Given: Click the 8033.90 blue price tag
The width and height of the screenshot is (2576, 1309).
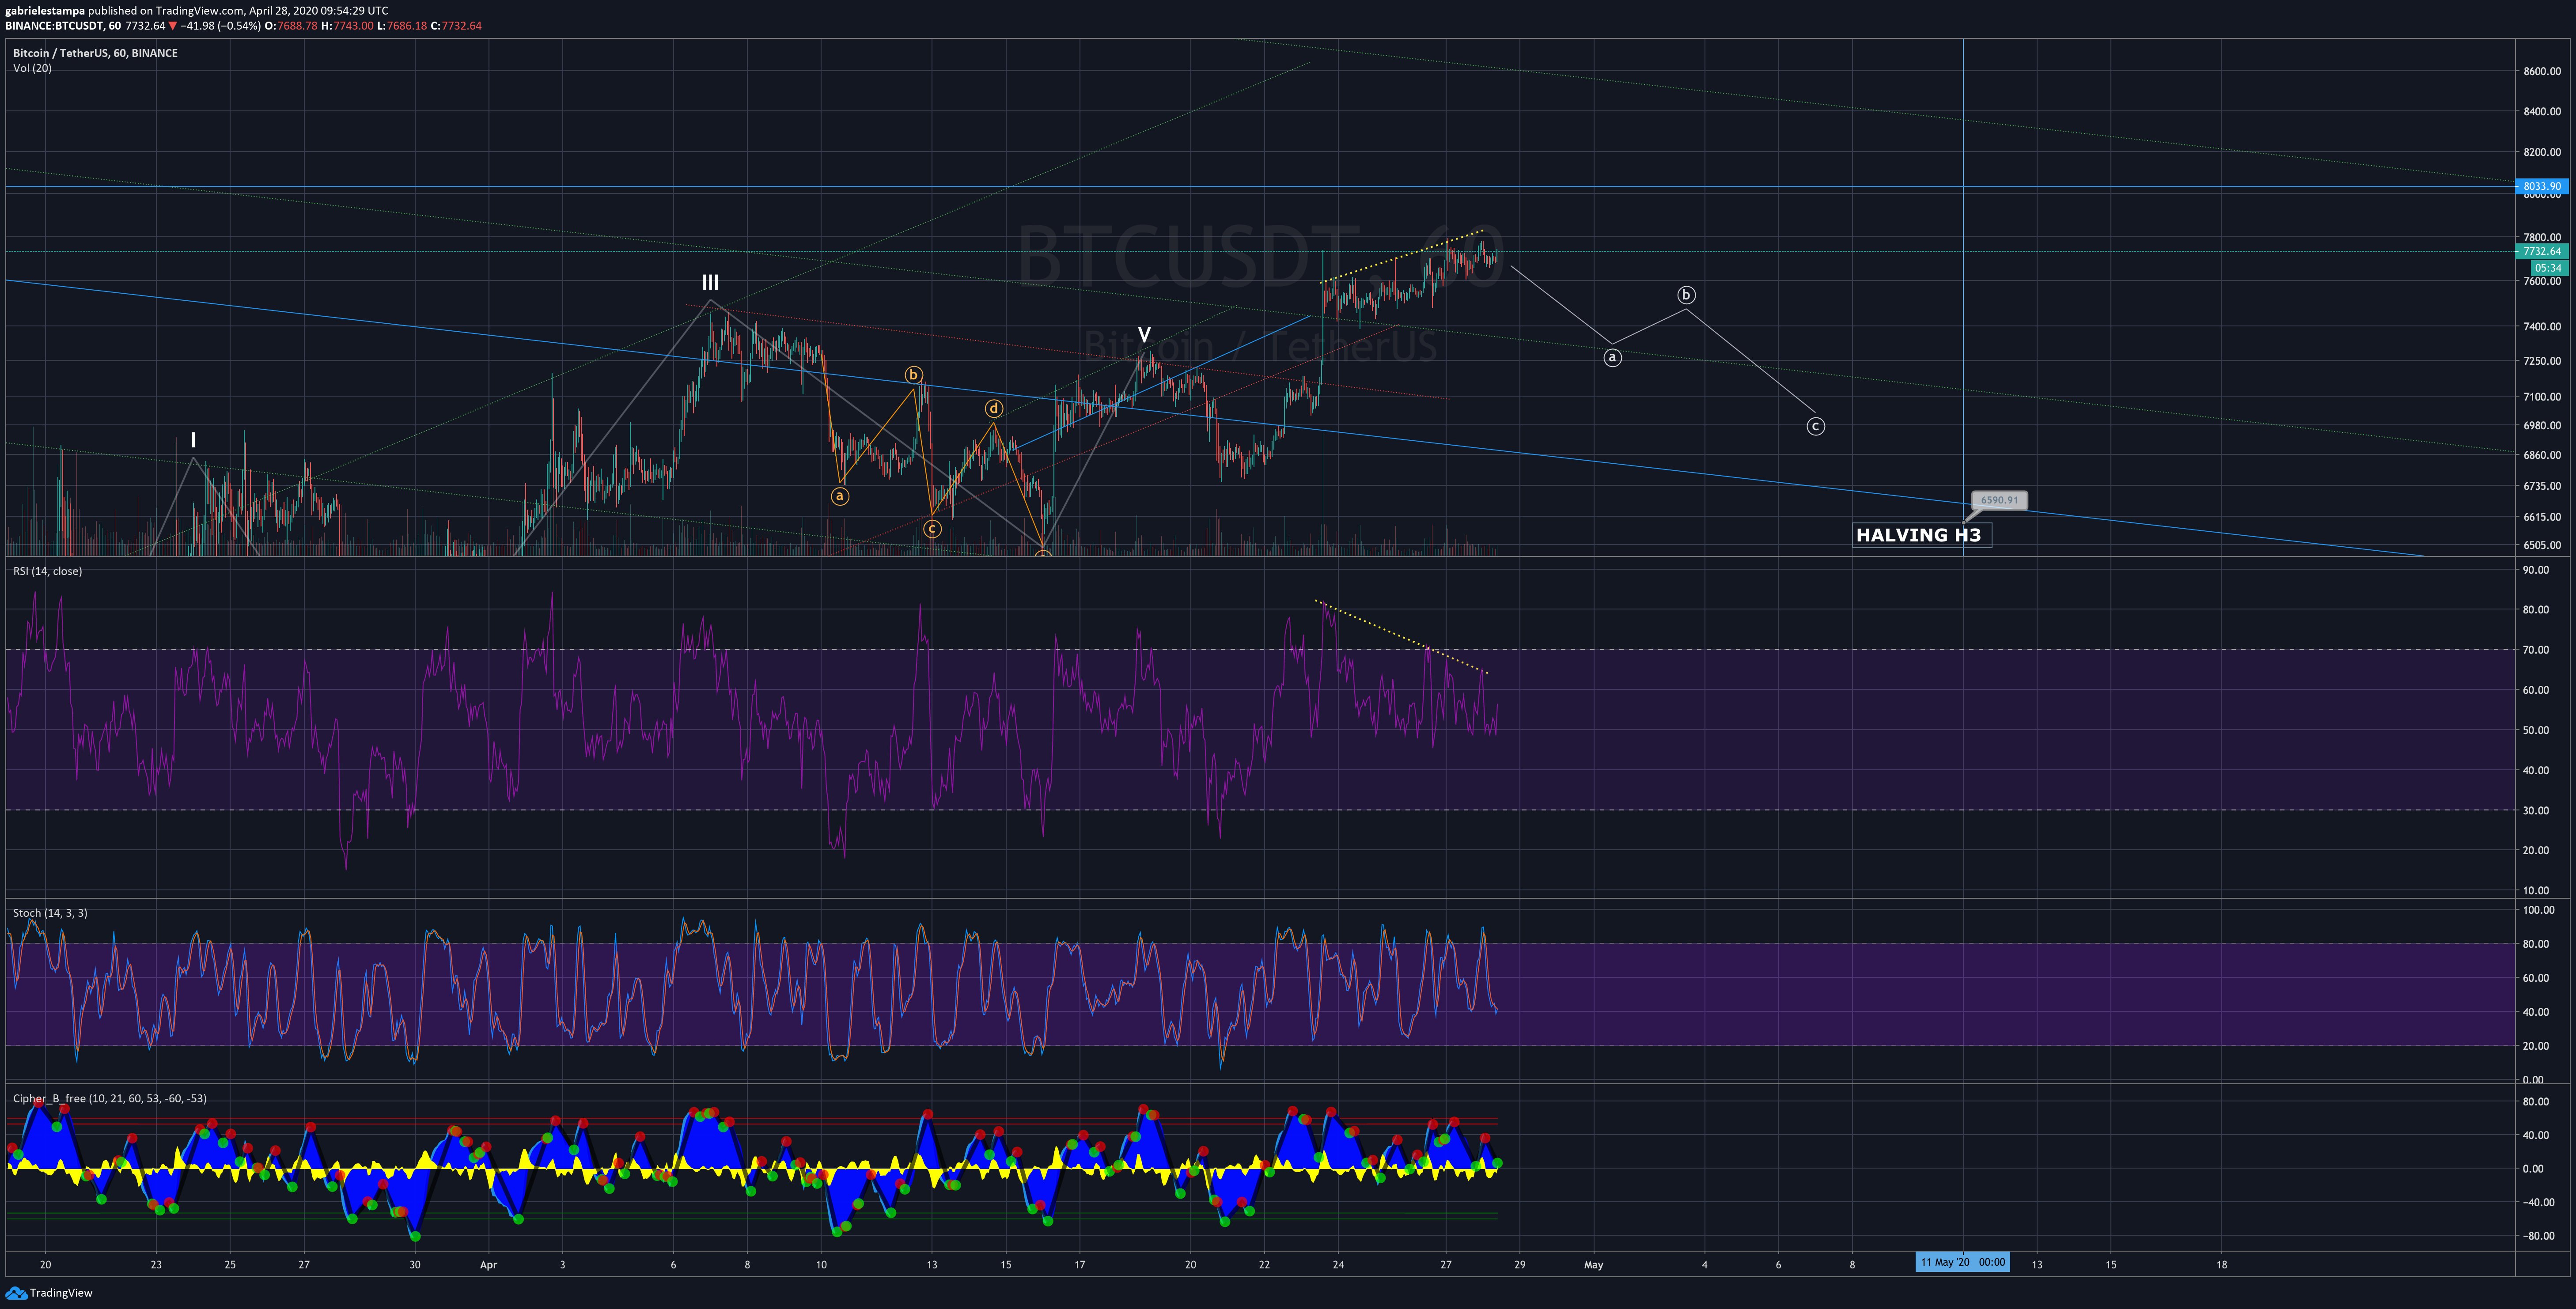Looking at the screenshot, I should pyautogui.click(x=2541, y=186).
